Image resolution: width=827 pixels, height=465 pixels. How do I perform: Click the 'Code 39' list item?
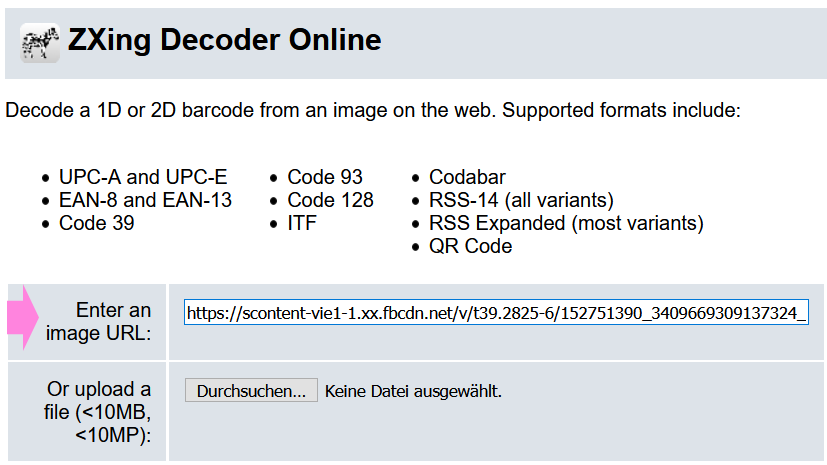pos(97,223)
